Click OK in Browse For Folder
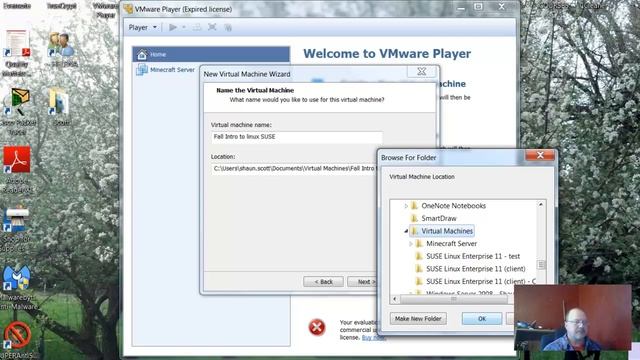 [482, 319]
